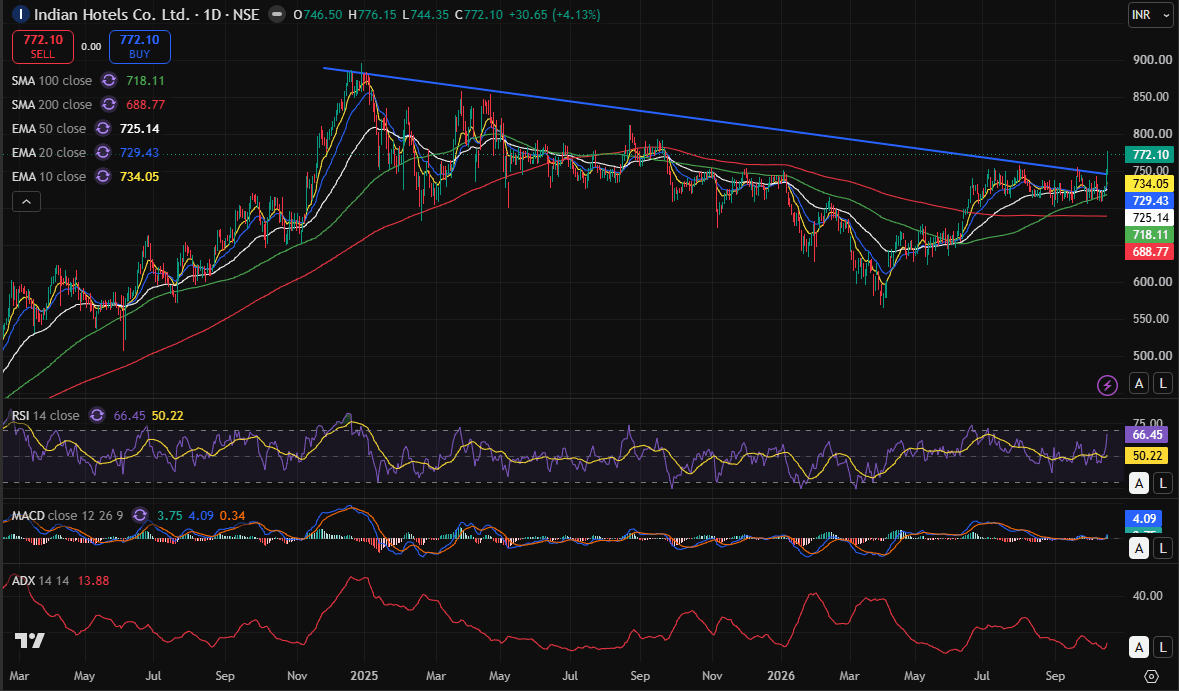The height and width of the screenshot is (691, 1179).
Task: Select the EMA 20 close legend label
Action: pos(49,153)
